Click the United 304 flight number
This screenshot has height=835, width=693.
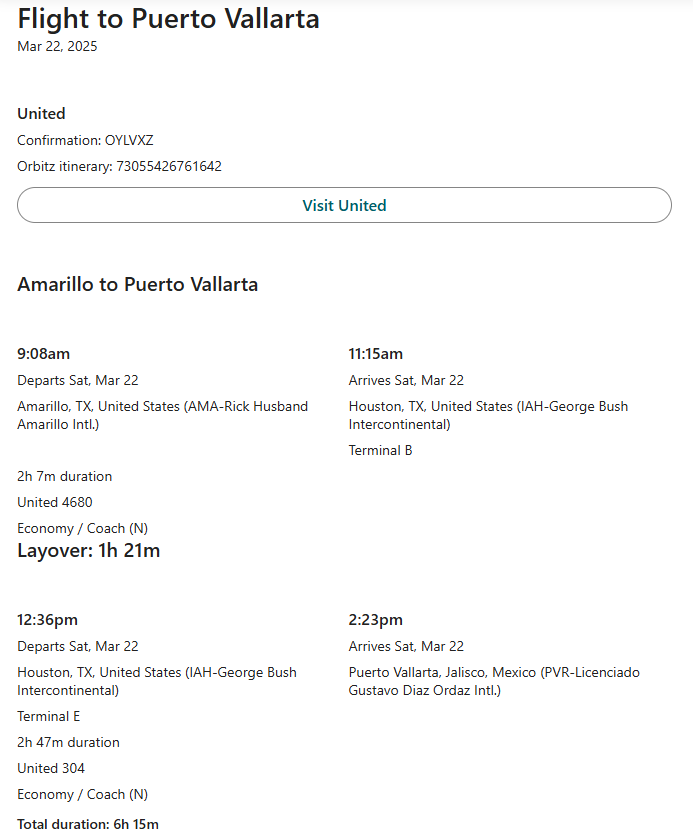(51, 768)
